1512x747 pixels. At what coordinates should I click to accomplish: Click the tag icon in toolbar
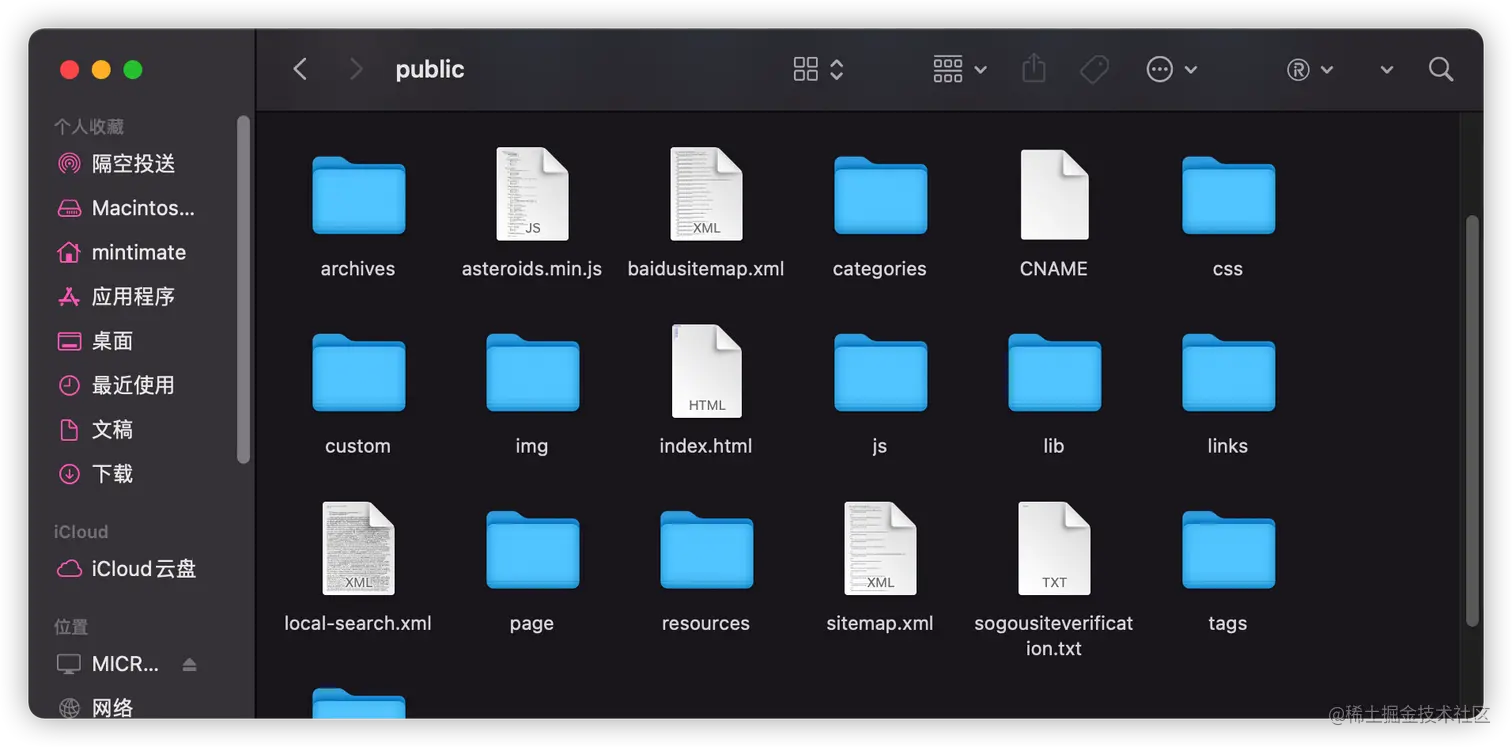click(1095, 69)
